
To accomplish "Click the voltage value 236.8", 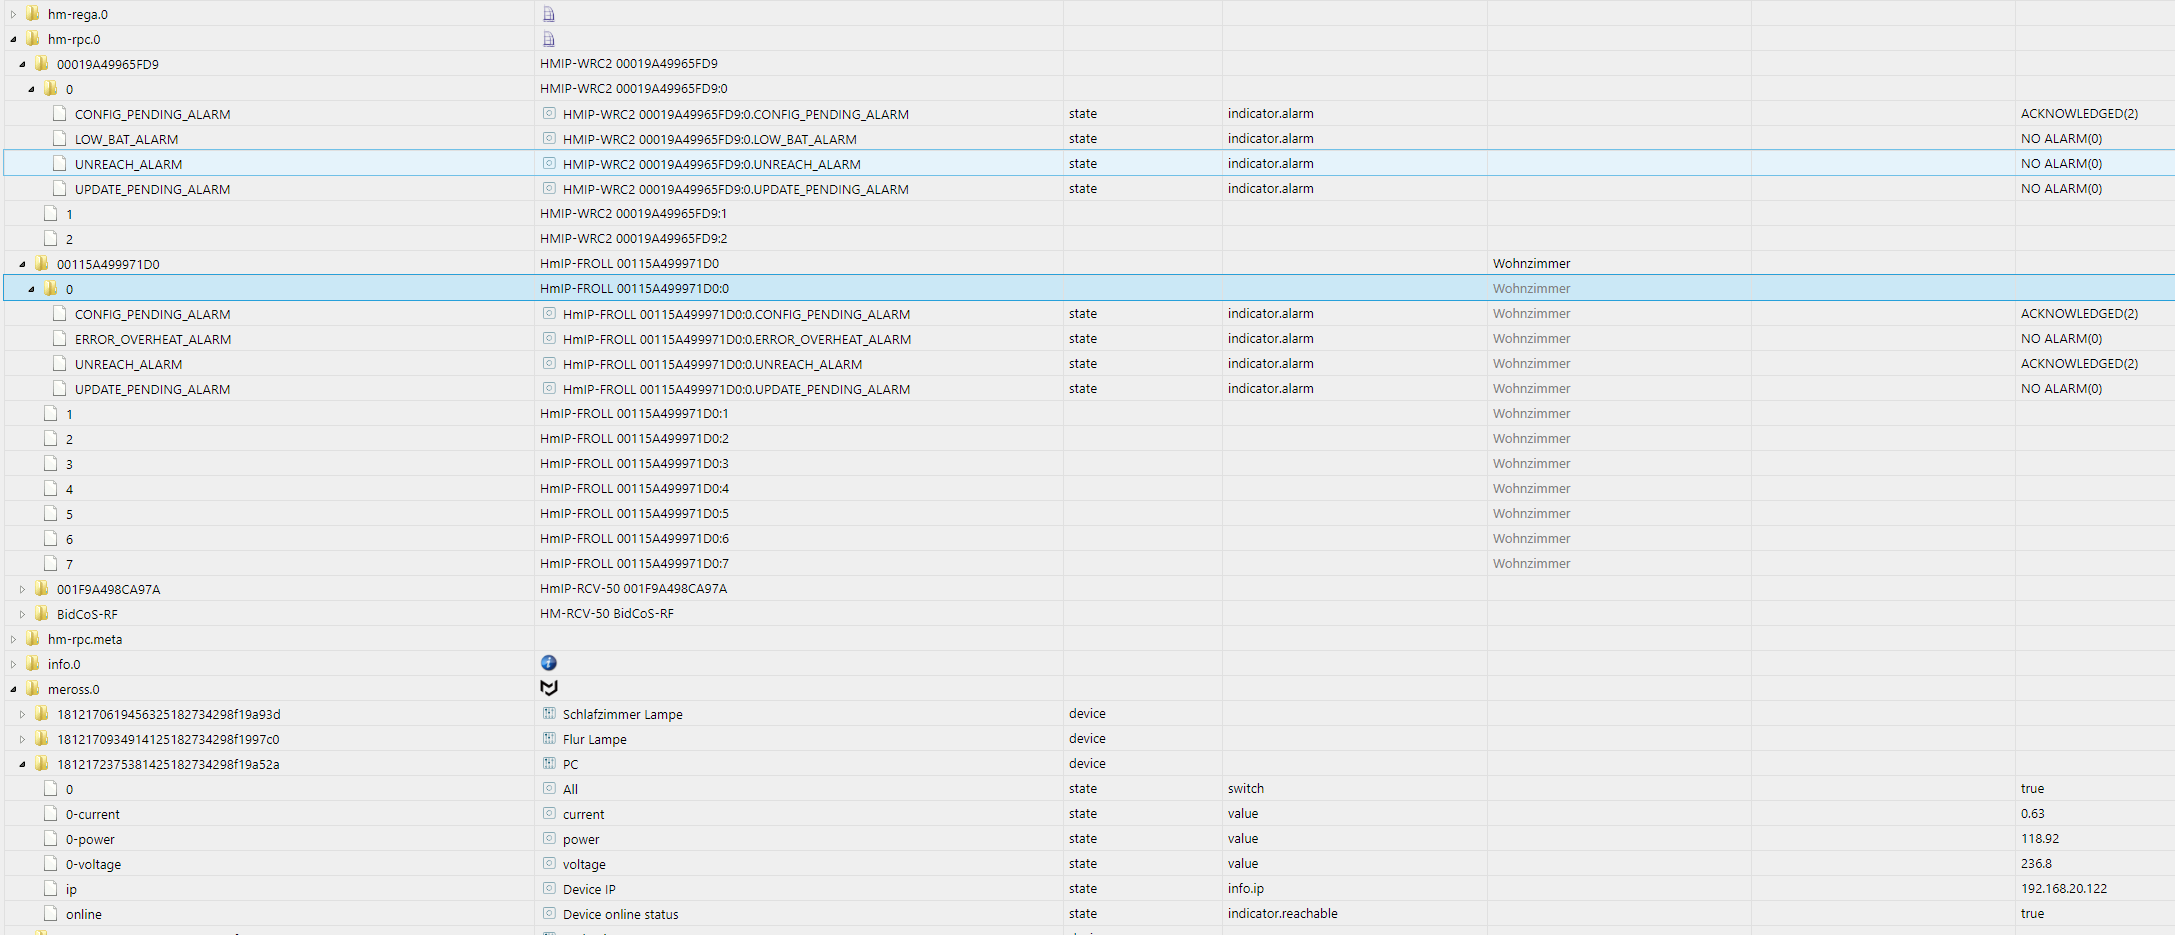I will pyautogui.click(x=2036, y=863).
